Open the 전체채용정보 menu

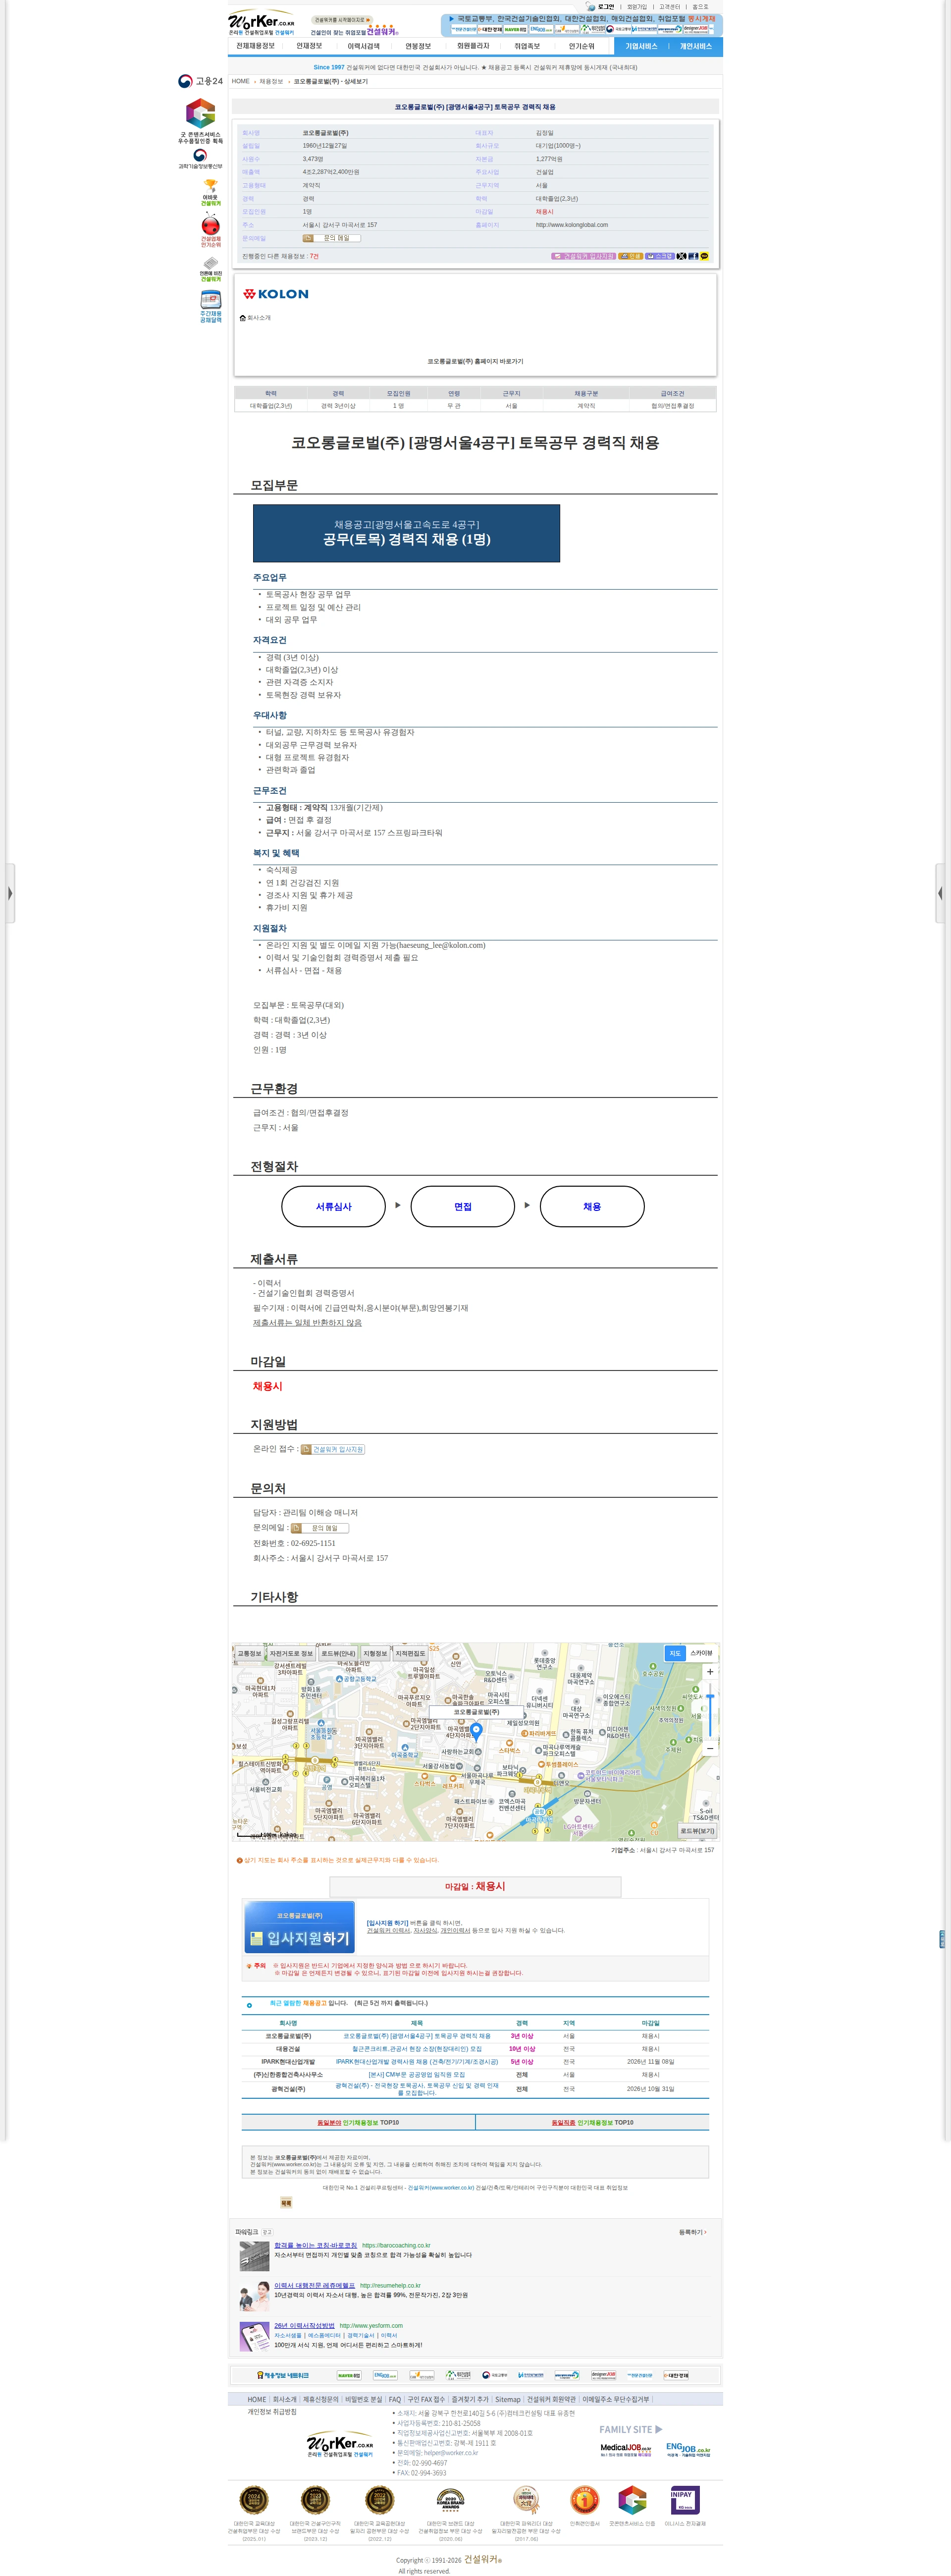255,46
